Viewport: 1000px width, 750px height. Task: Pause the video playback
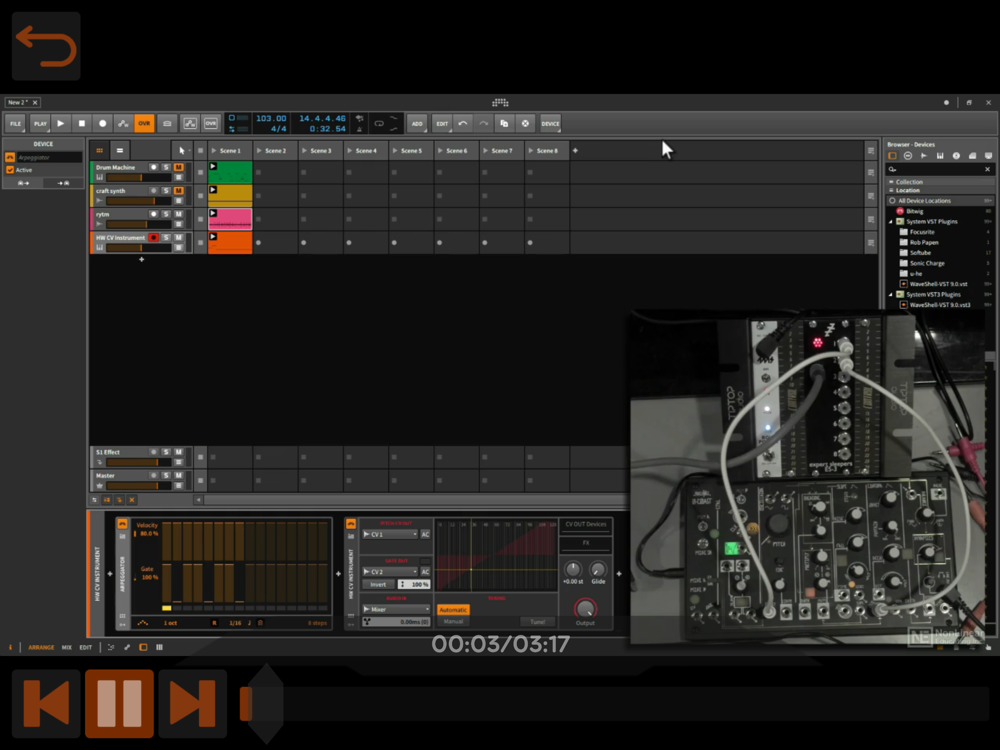pyautogui.click(x=119, y=703)
